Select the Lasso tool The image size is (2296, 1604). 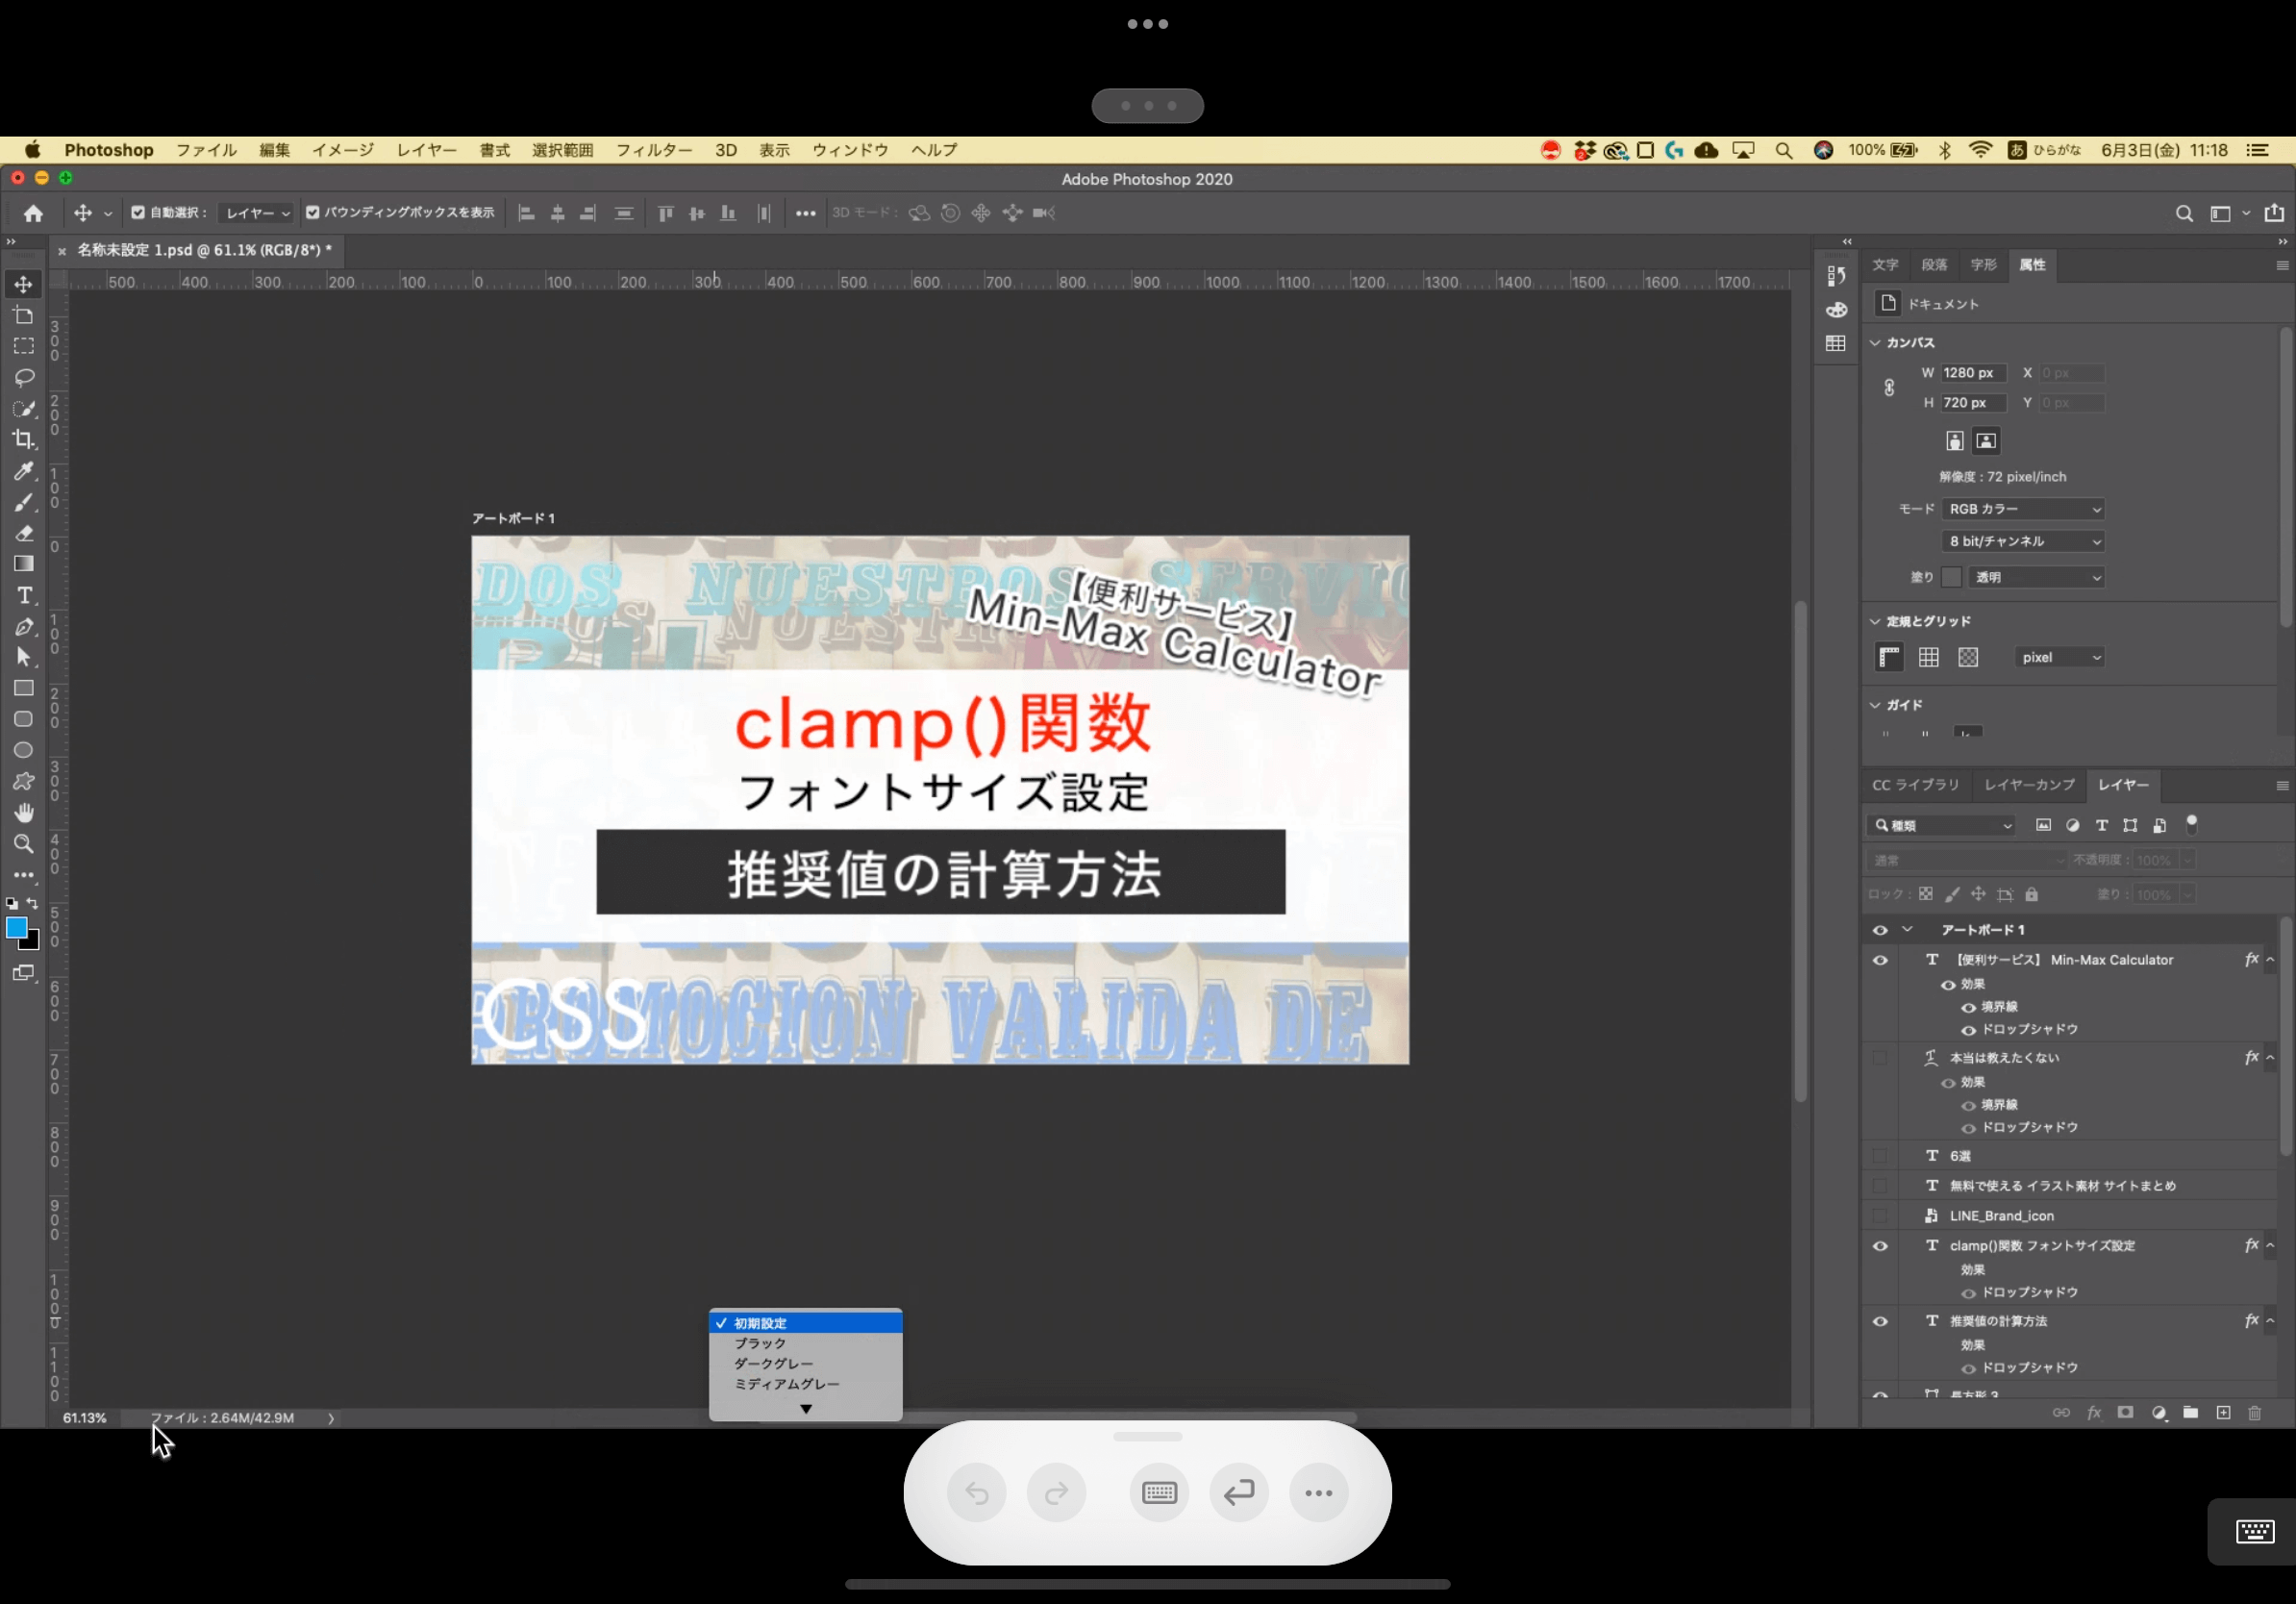(24, 378)
